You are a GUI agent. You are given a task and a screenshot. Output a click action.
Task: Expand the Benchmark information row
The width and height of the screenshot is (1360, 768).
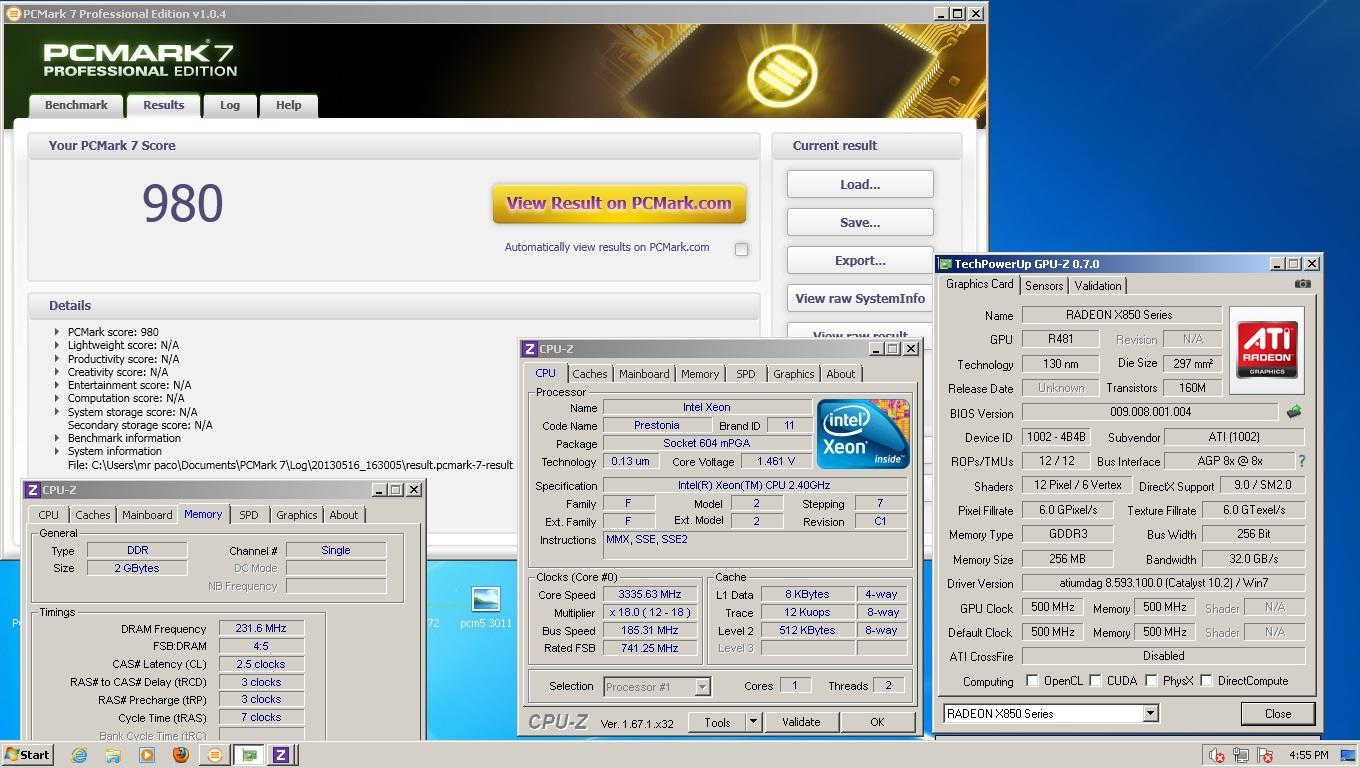point(57,438)
